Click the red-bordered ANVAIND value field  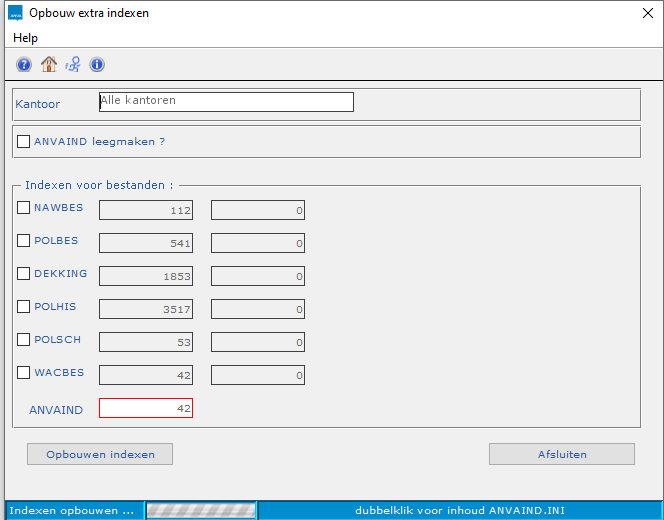146,408
